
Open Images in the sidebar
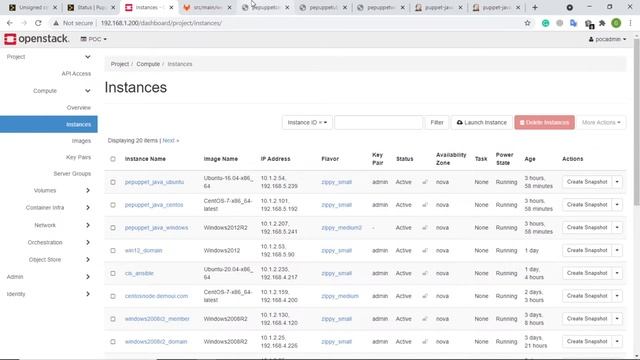click(x=81, y=141)
